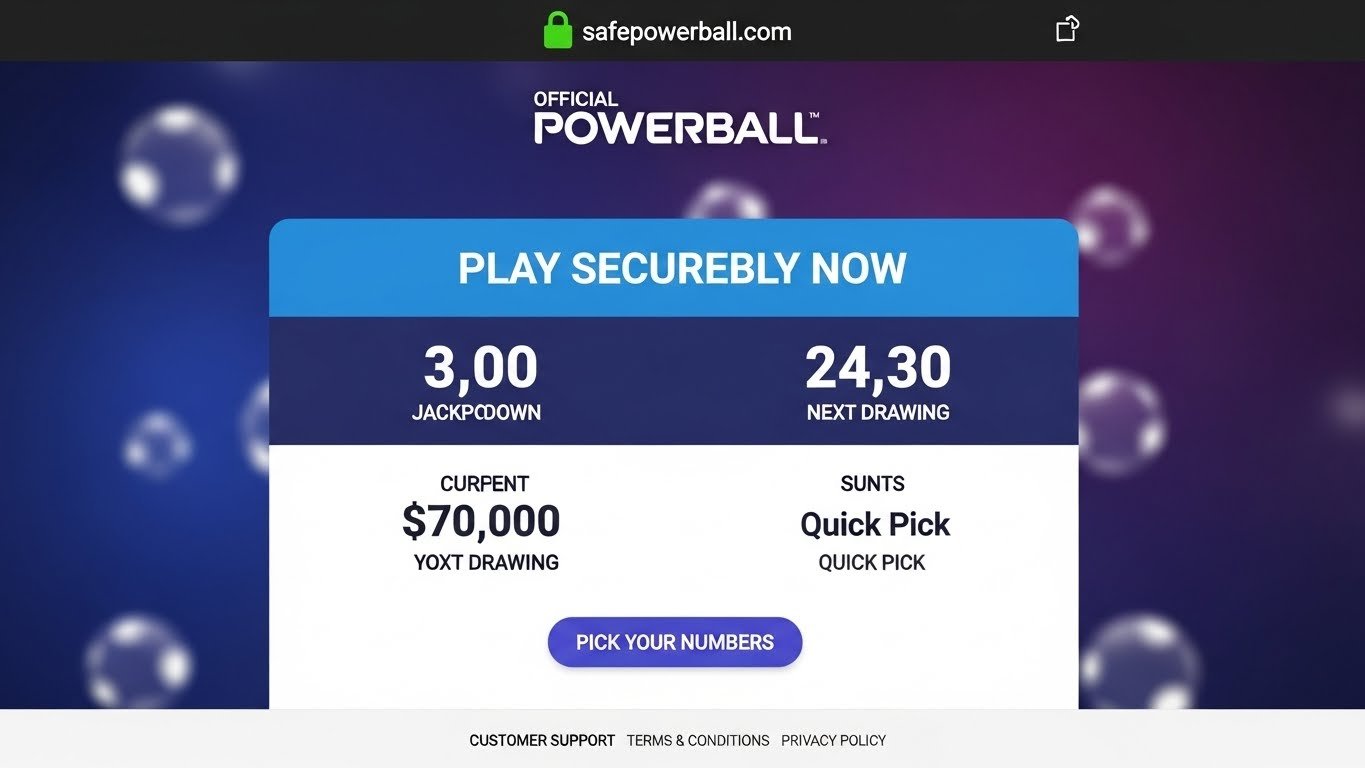Click the $70,000 jackpot amount
Screen dimensions: 1365x768
[481, 521]
